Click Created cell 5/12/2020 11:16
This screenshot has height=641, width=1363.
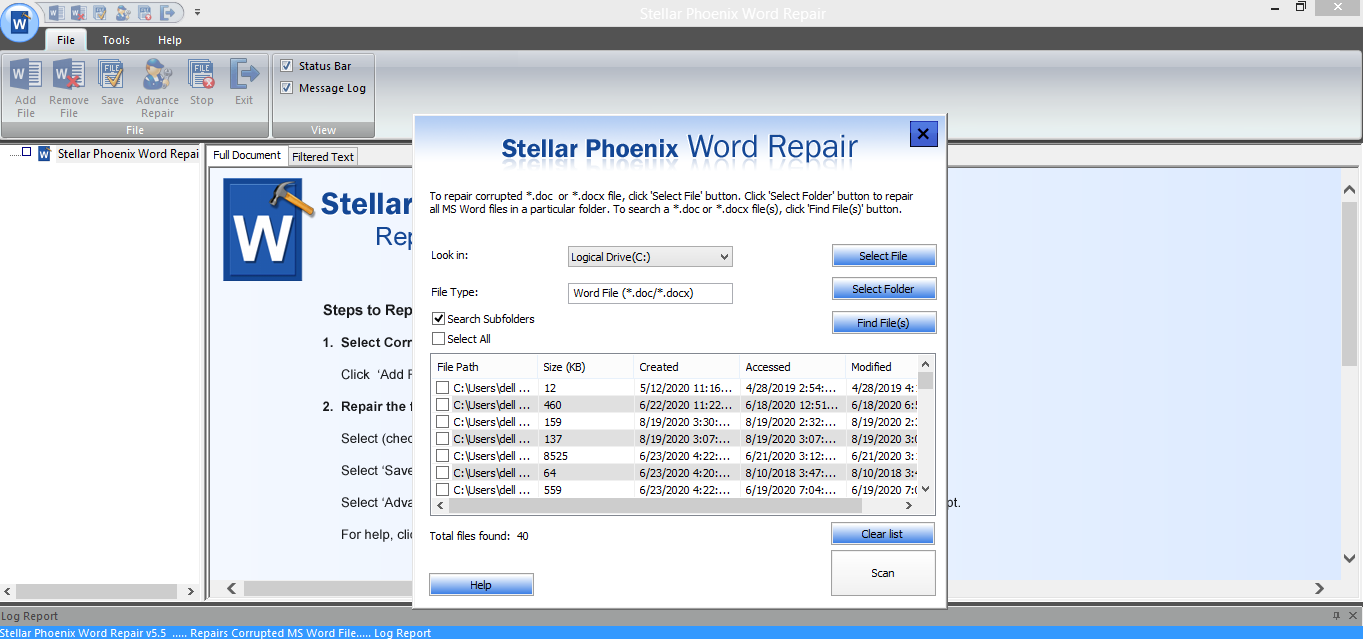click(x=687, y=388)
